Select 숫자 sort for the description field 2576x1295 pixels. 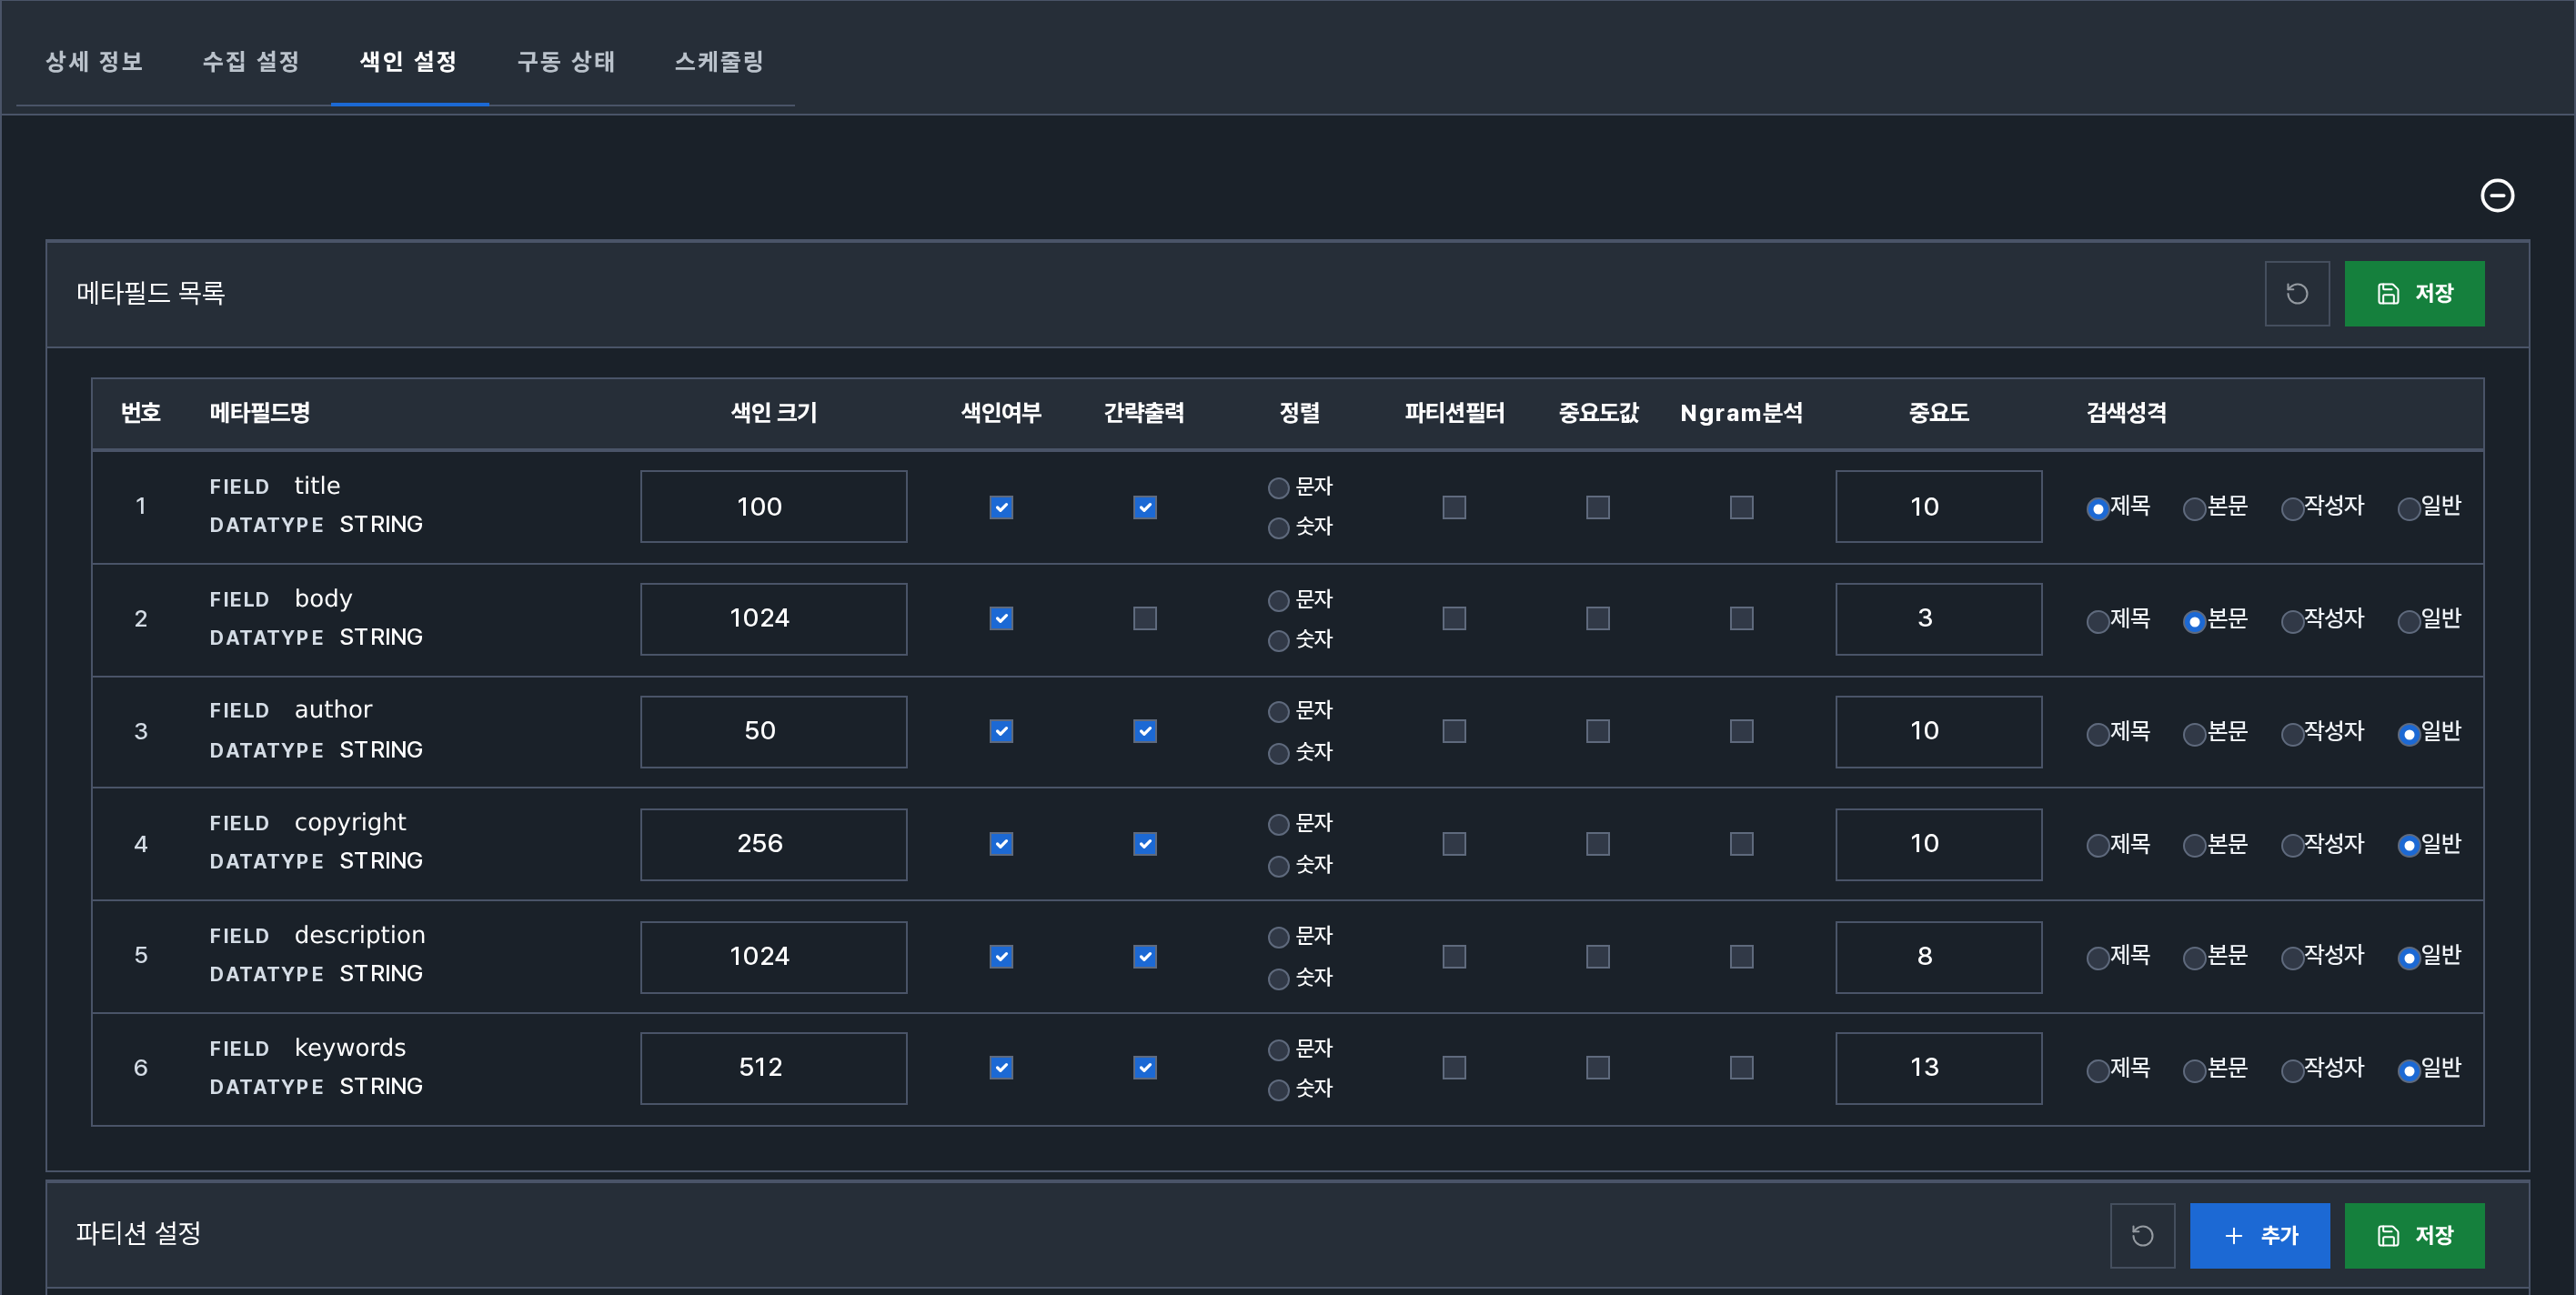(1278, 979)
